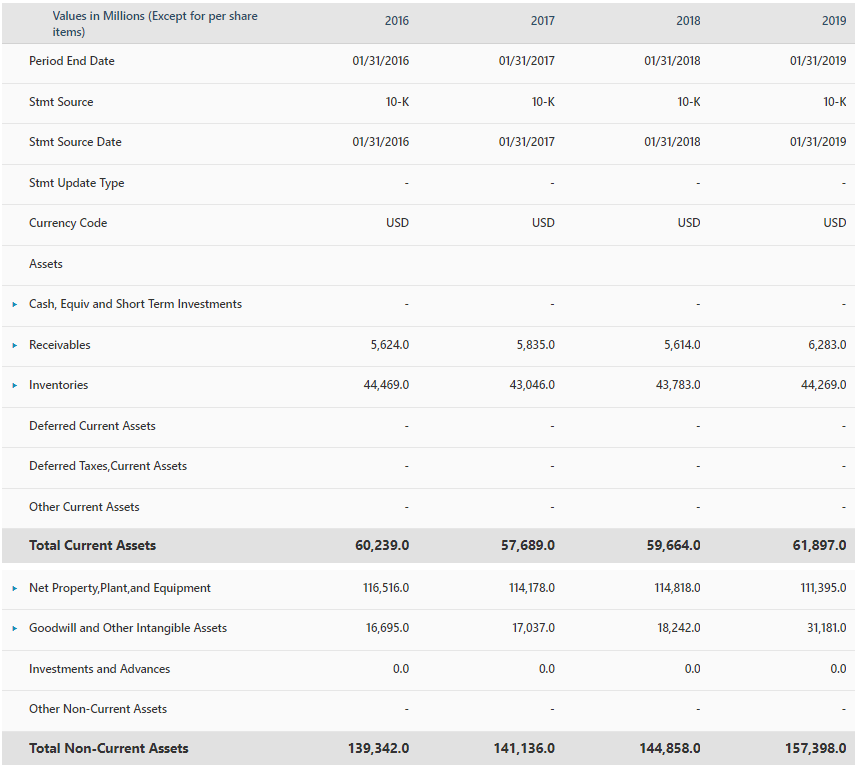Click the Stmt Source row label
855x767 pixels.
[59, 101]
